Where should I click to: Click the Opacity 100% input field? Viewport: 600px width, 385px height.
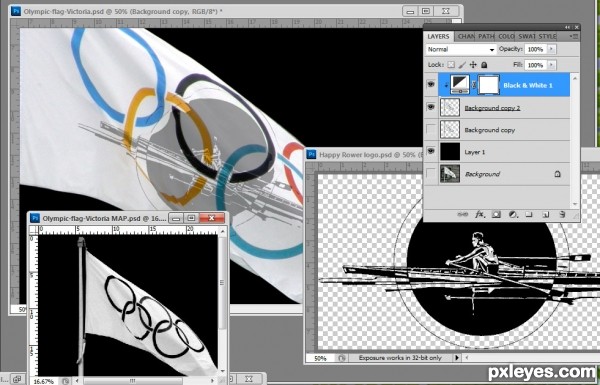point(536,49)
